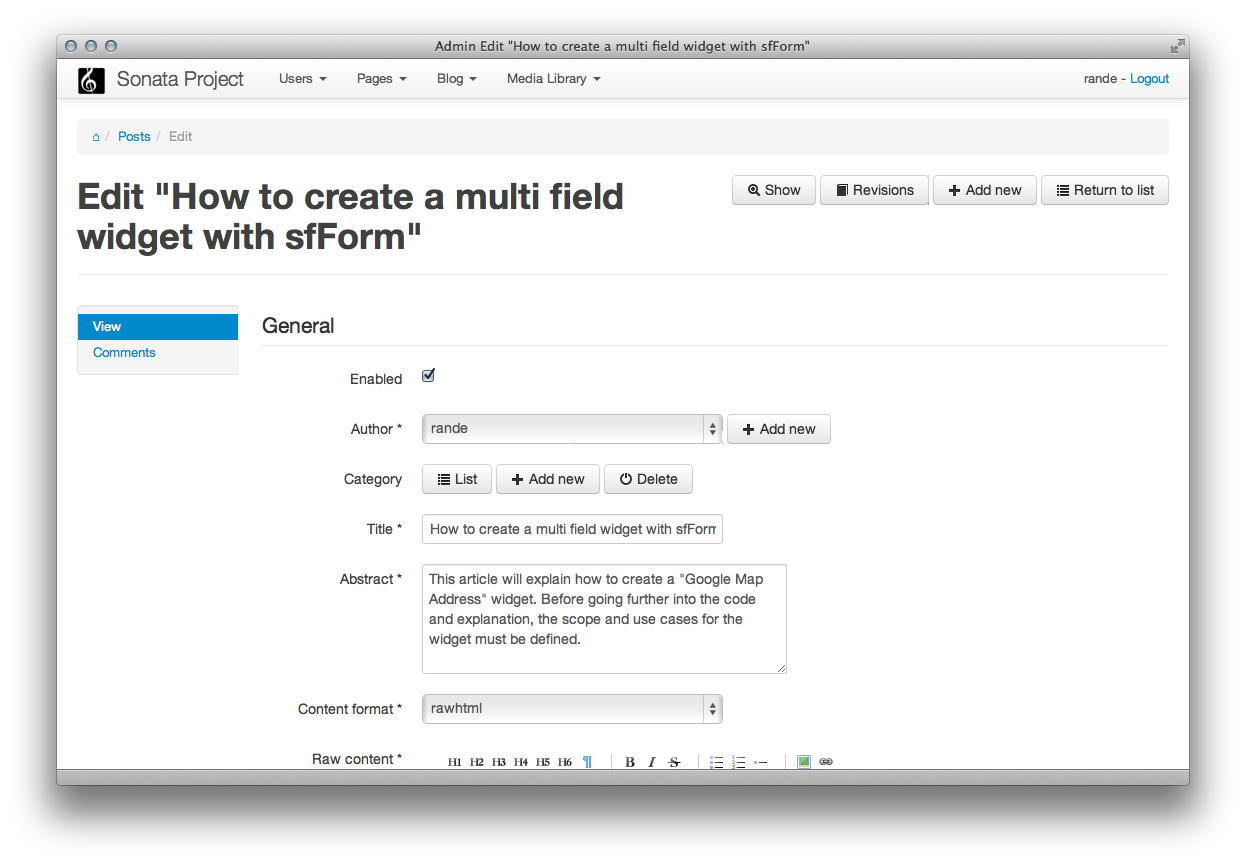Screen dimensions: 1246x864
Task: Click the Revisions button
Action: (x=874, y=190)
